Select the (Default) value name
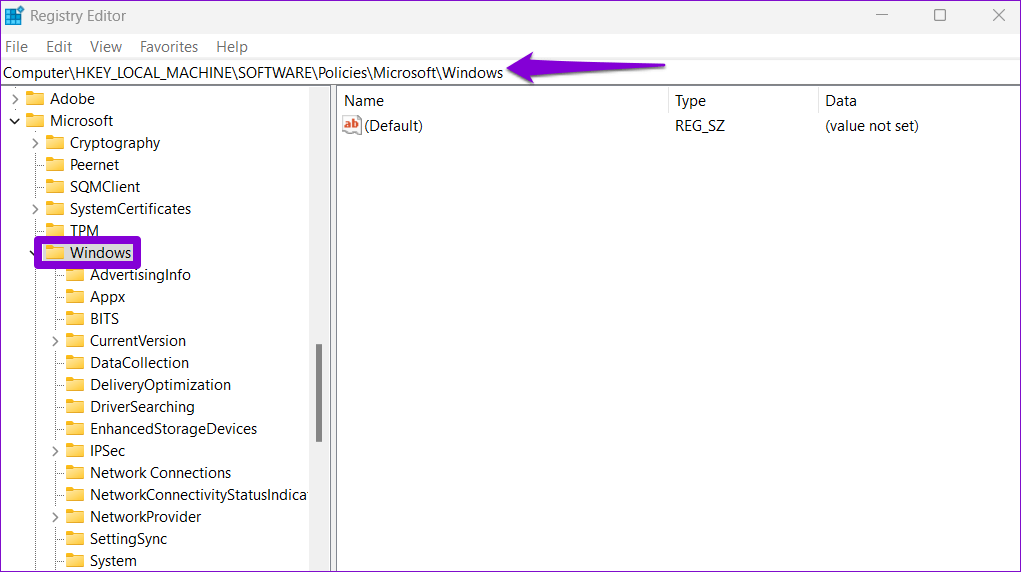Screen dimensions: 1021x572 coord(393,126)
